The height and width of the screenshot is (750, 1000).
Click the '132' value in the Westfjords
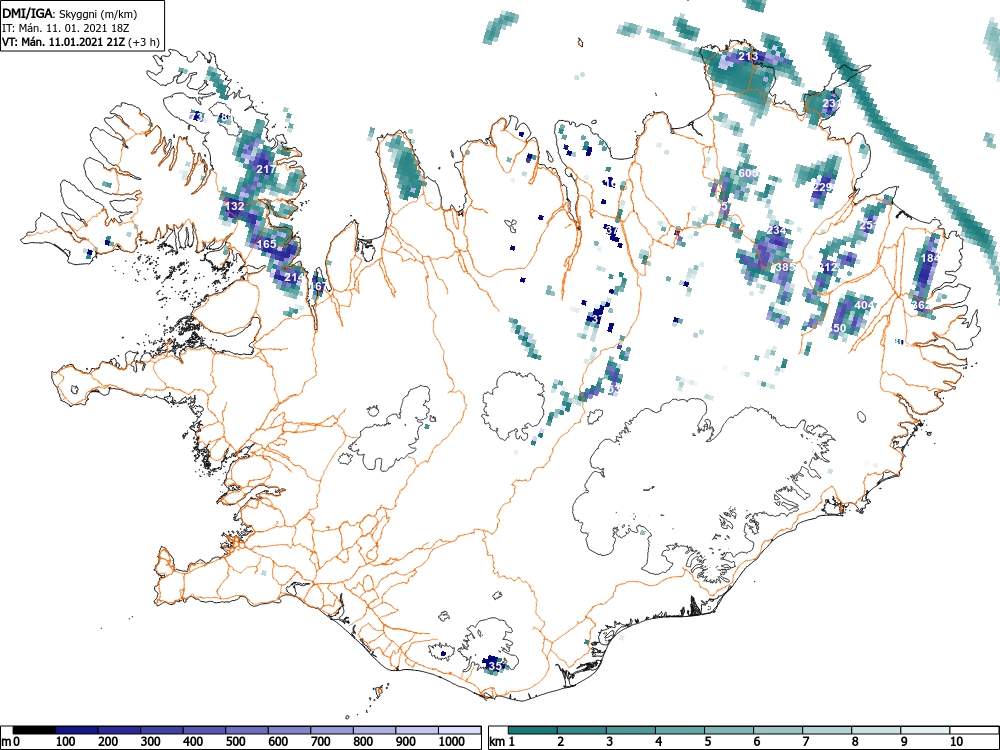[234, 206]
